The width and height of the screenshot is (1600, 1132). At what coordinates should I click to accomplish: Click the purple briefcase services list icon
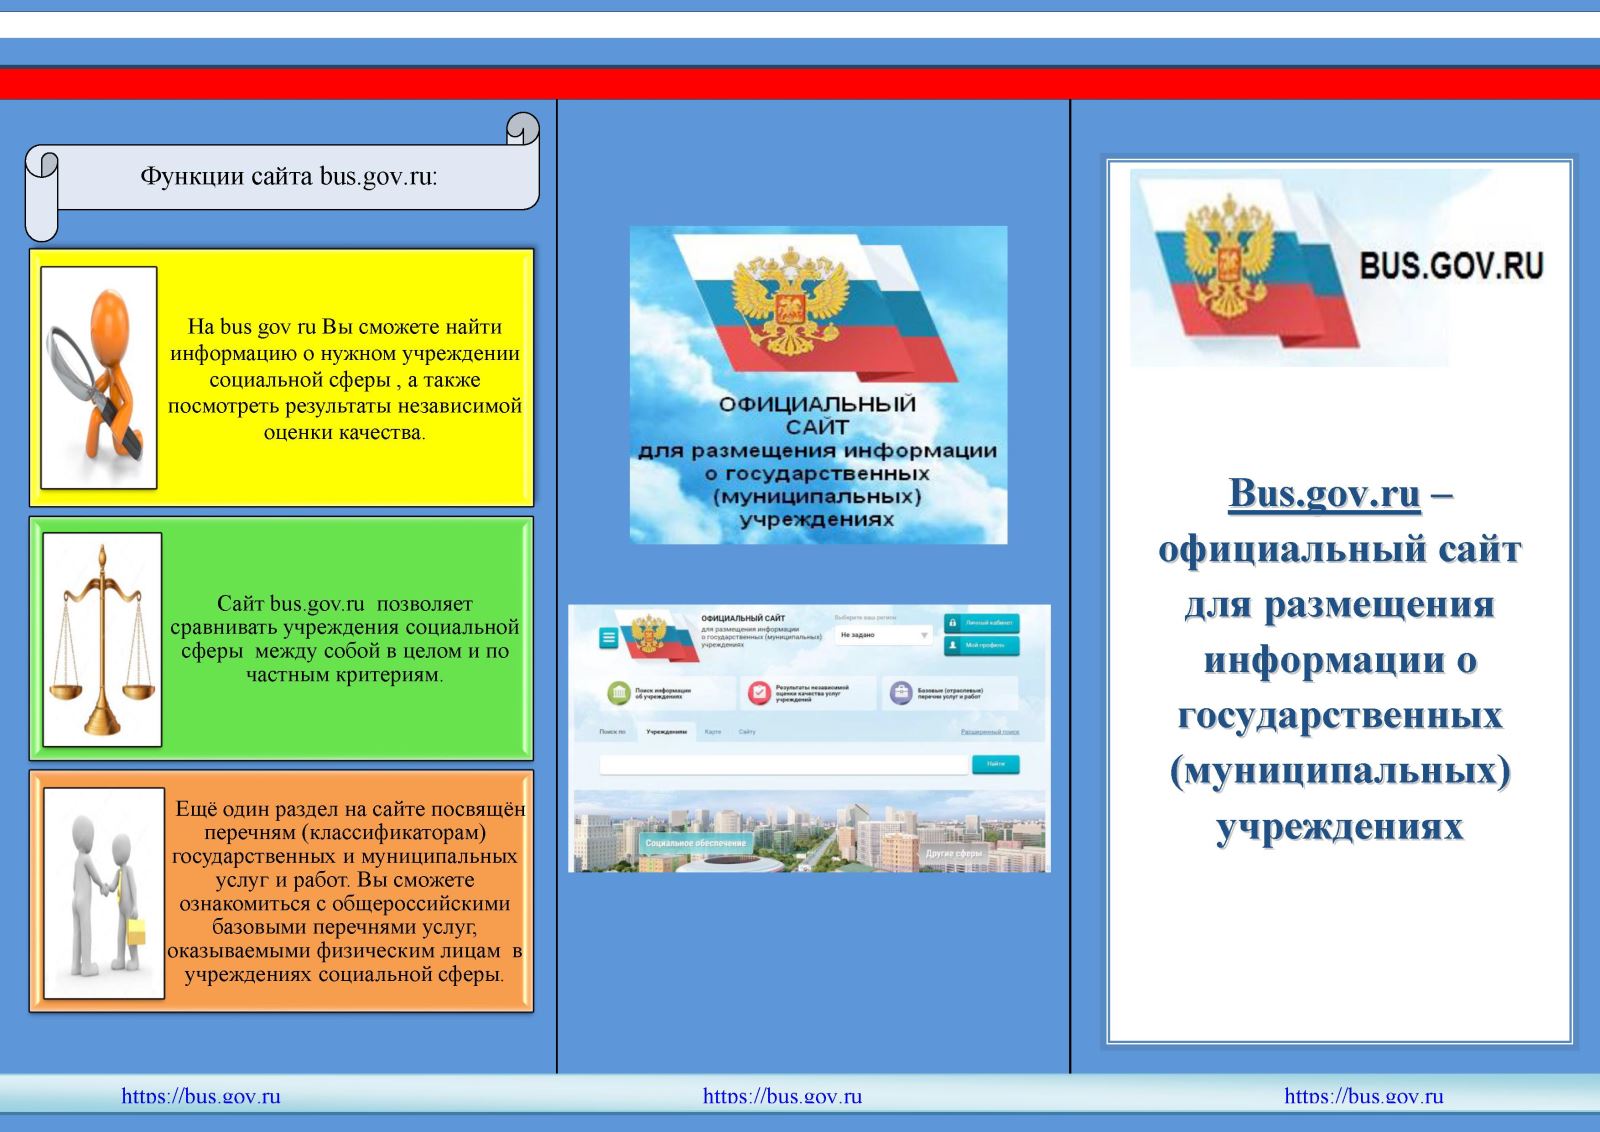point(900,692)
